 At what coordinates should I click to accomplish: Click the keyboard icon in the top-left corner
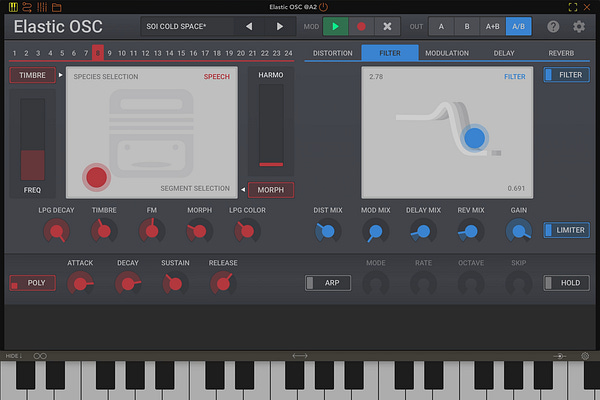coord(13,7)
